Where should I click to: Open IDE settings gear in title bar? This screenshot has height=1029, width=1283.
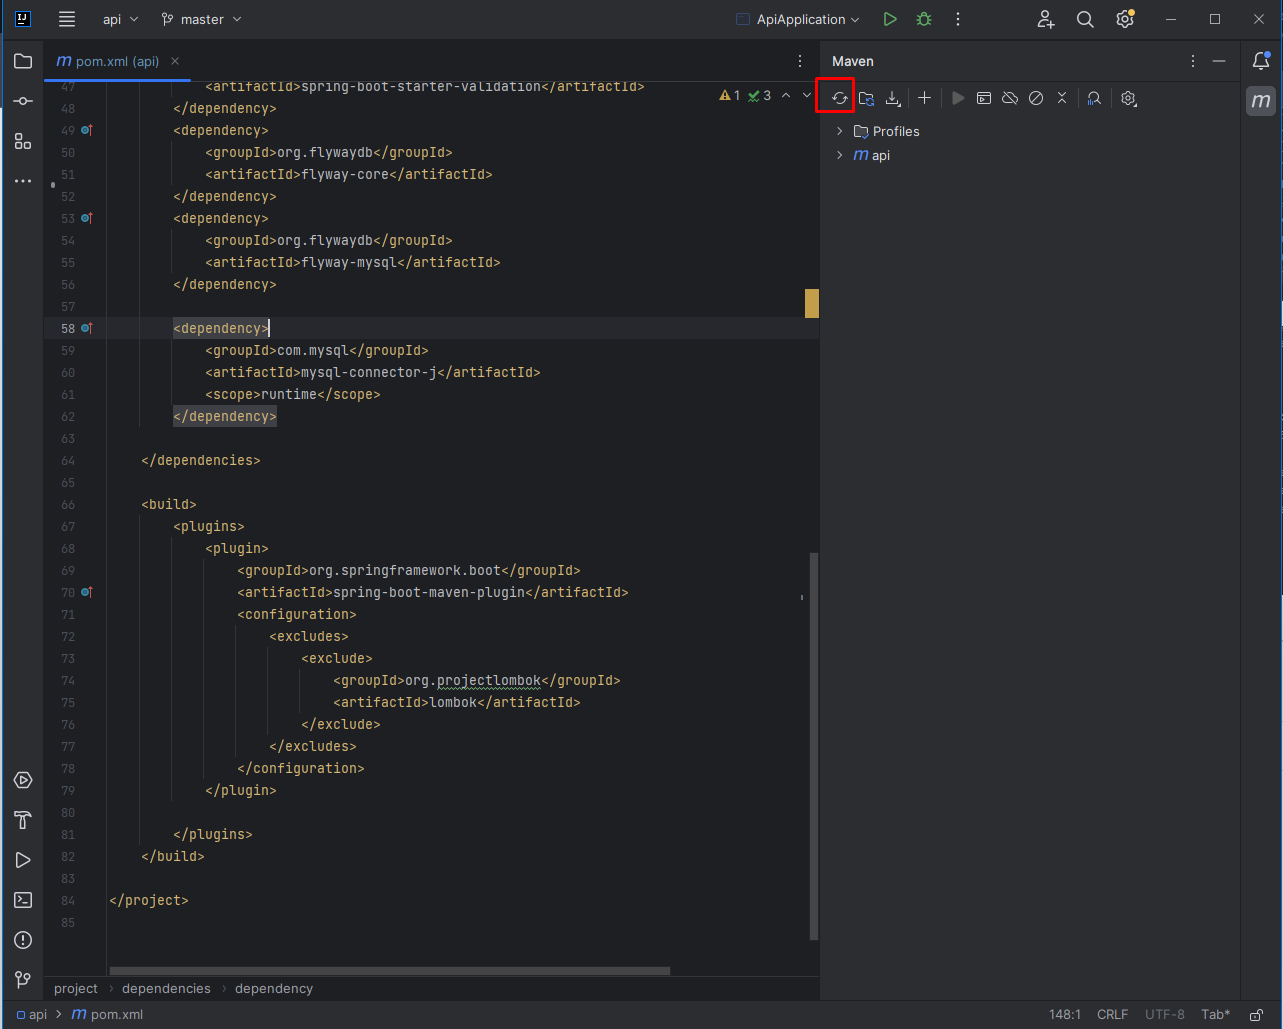coord(1125,19)
